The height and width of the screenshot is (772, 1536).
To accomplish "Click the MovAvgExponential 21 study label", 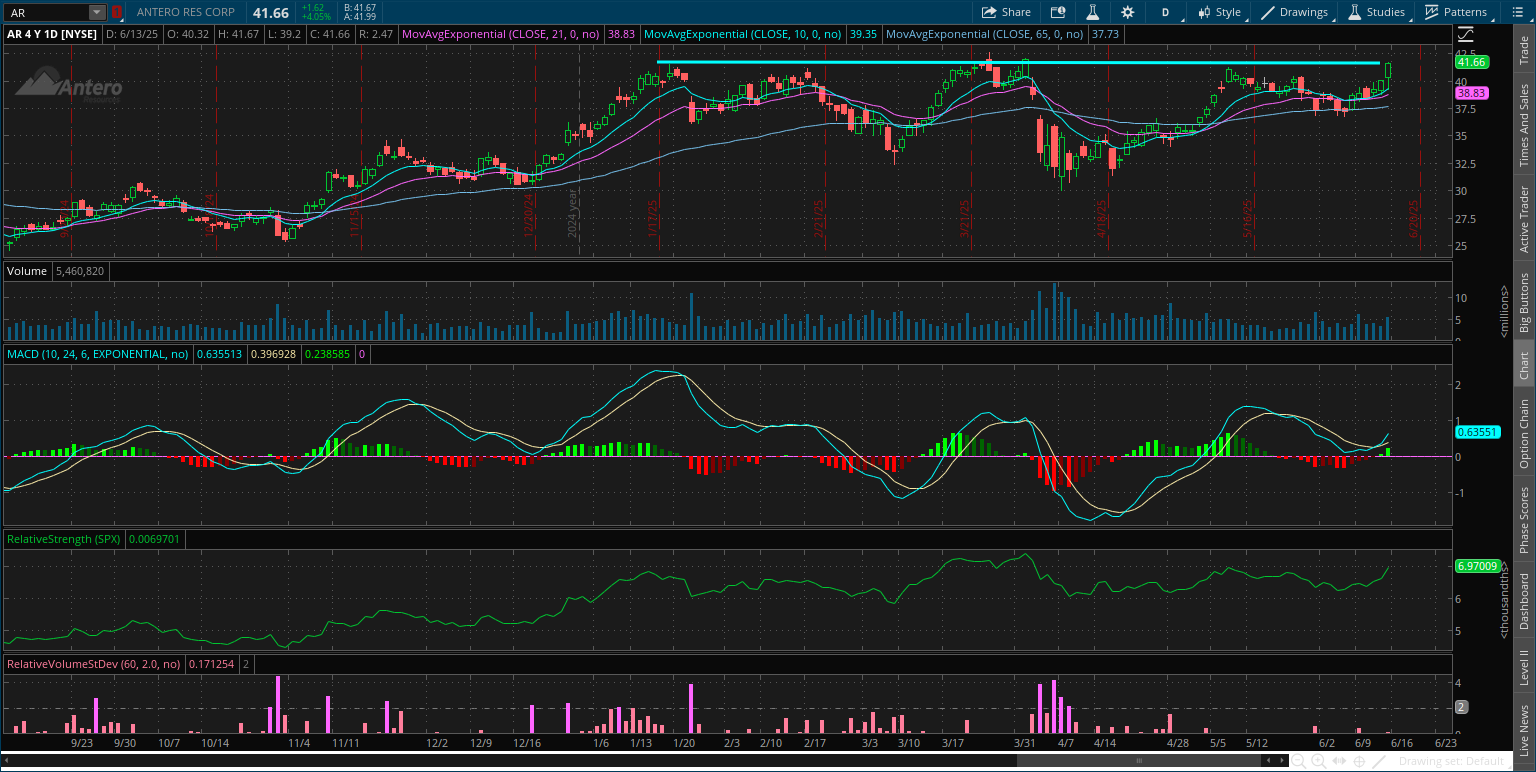I will click(500, 33).
